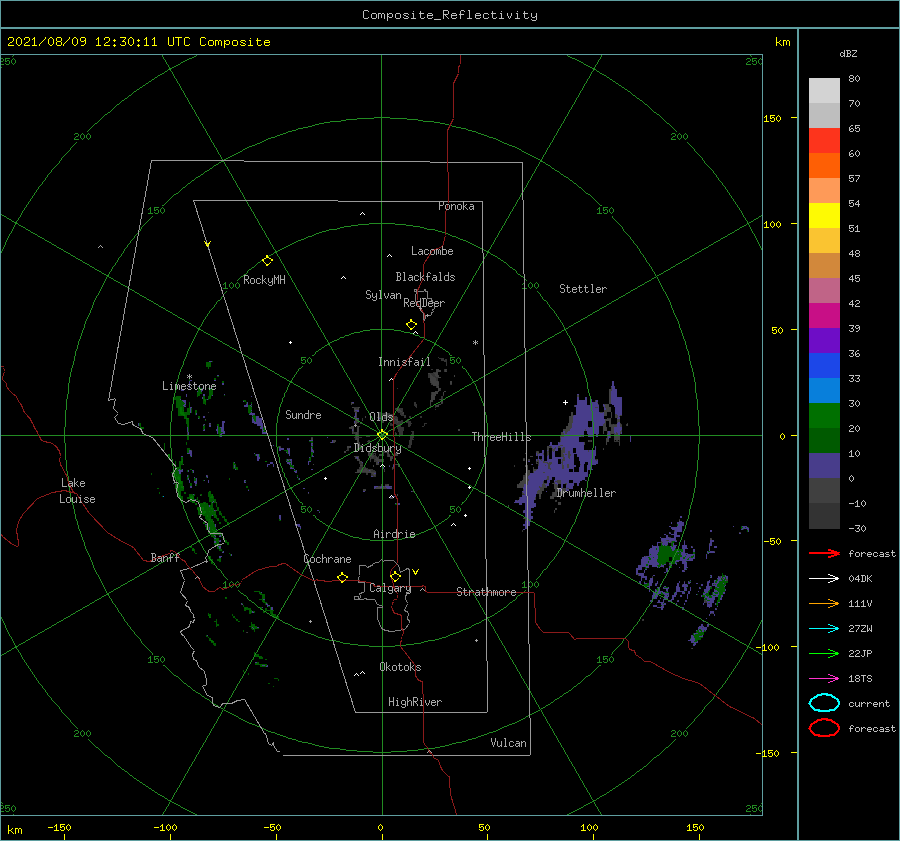The width and height of the screenshot is (900, 841).
Task: Click the dBZ legend heading
Action: (x=848, y=53)
